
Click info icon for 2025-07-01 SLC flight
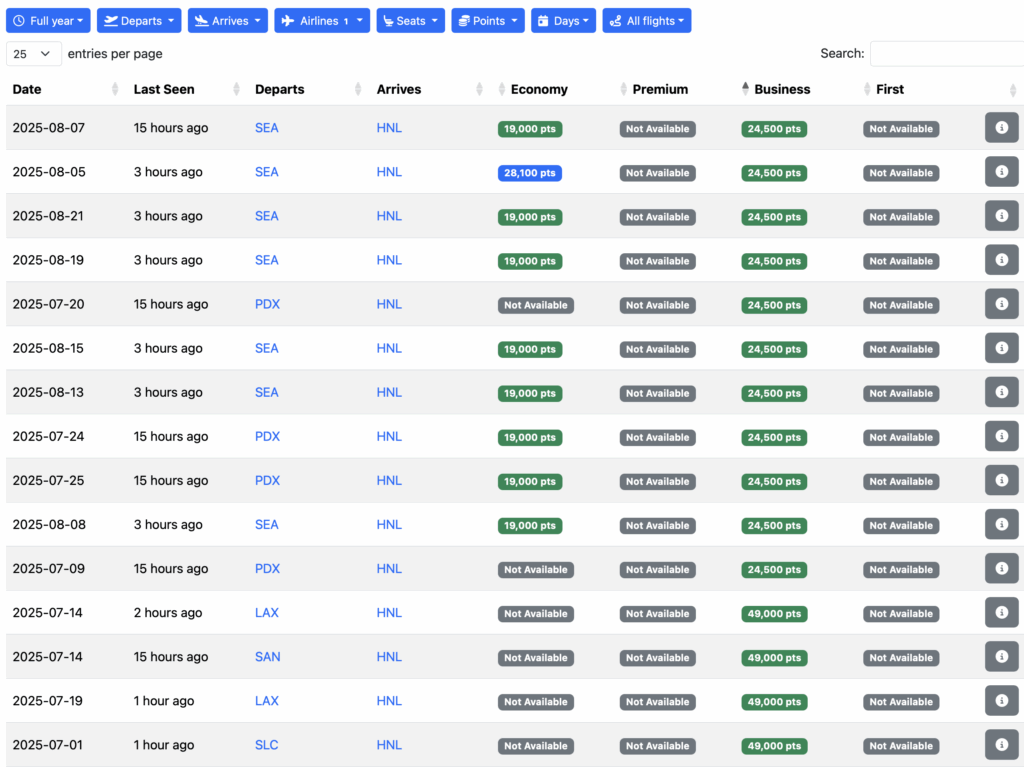(x=1001, y=744)
